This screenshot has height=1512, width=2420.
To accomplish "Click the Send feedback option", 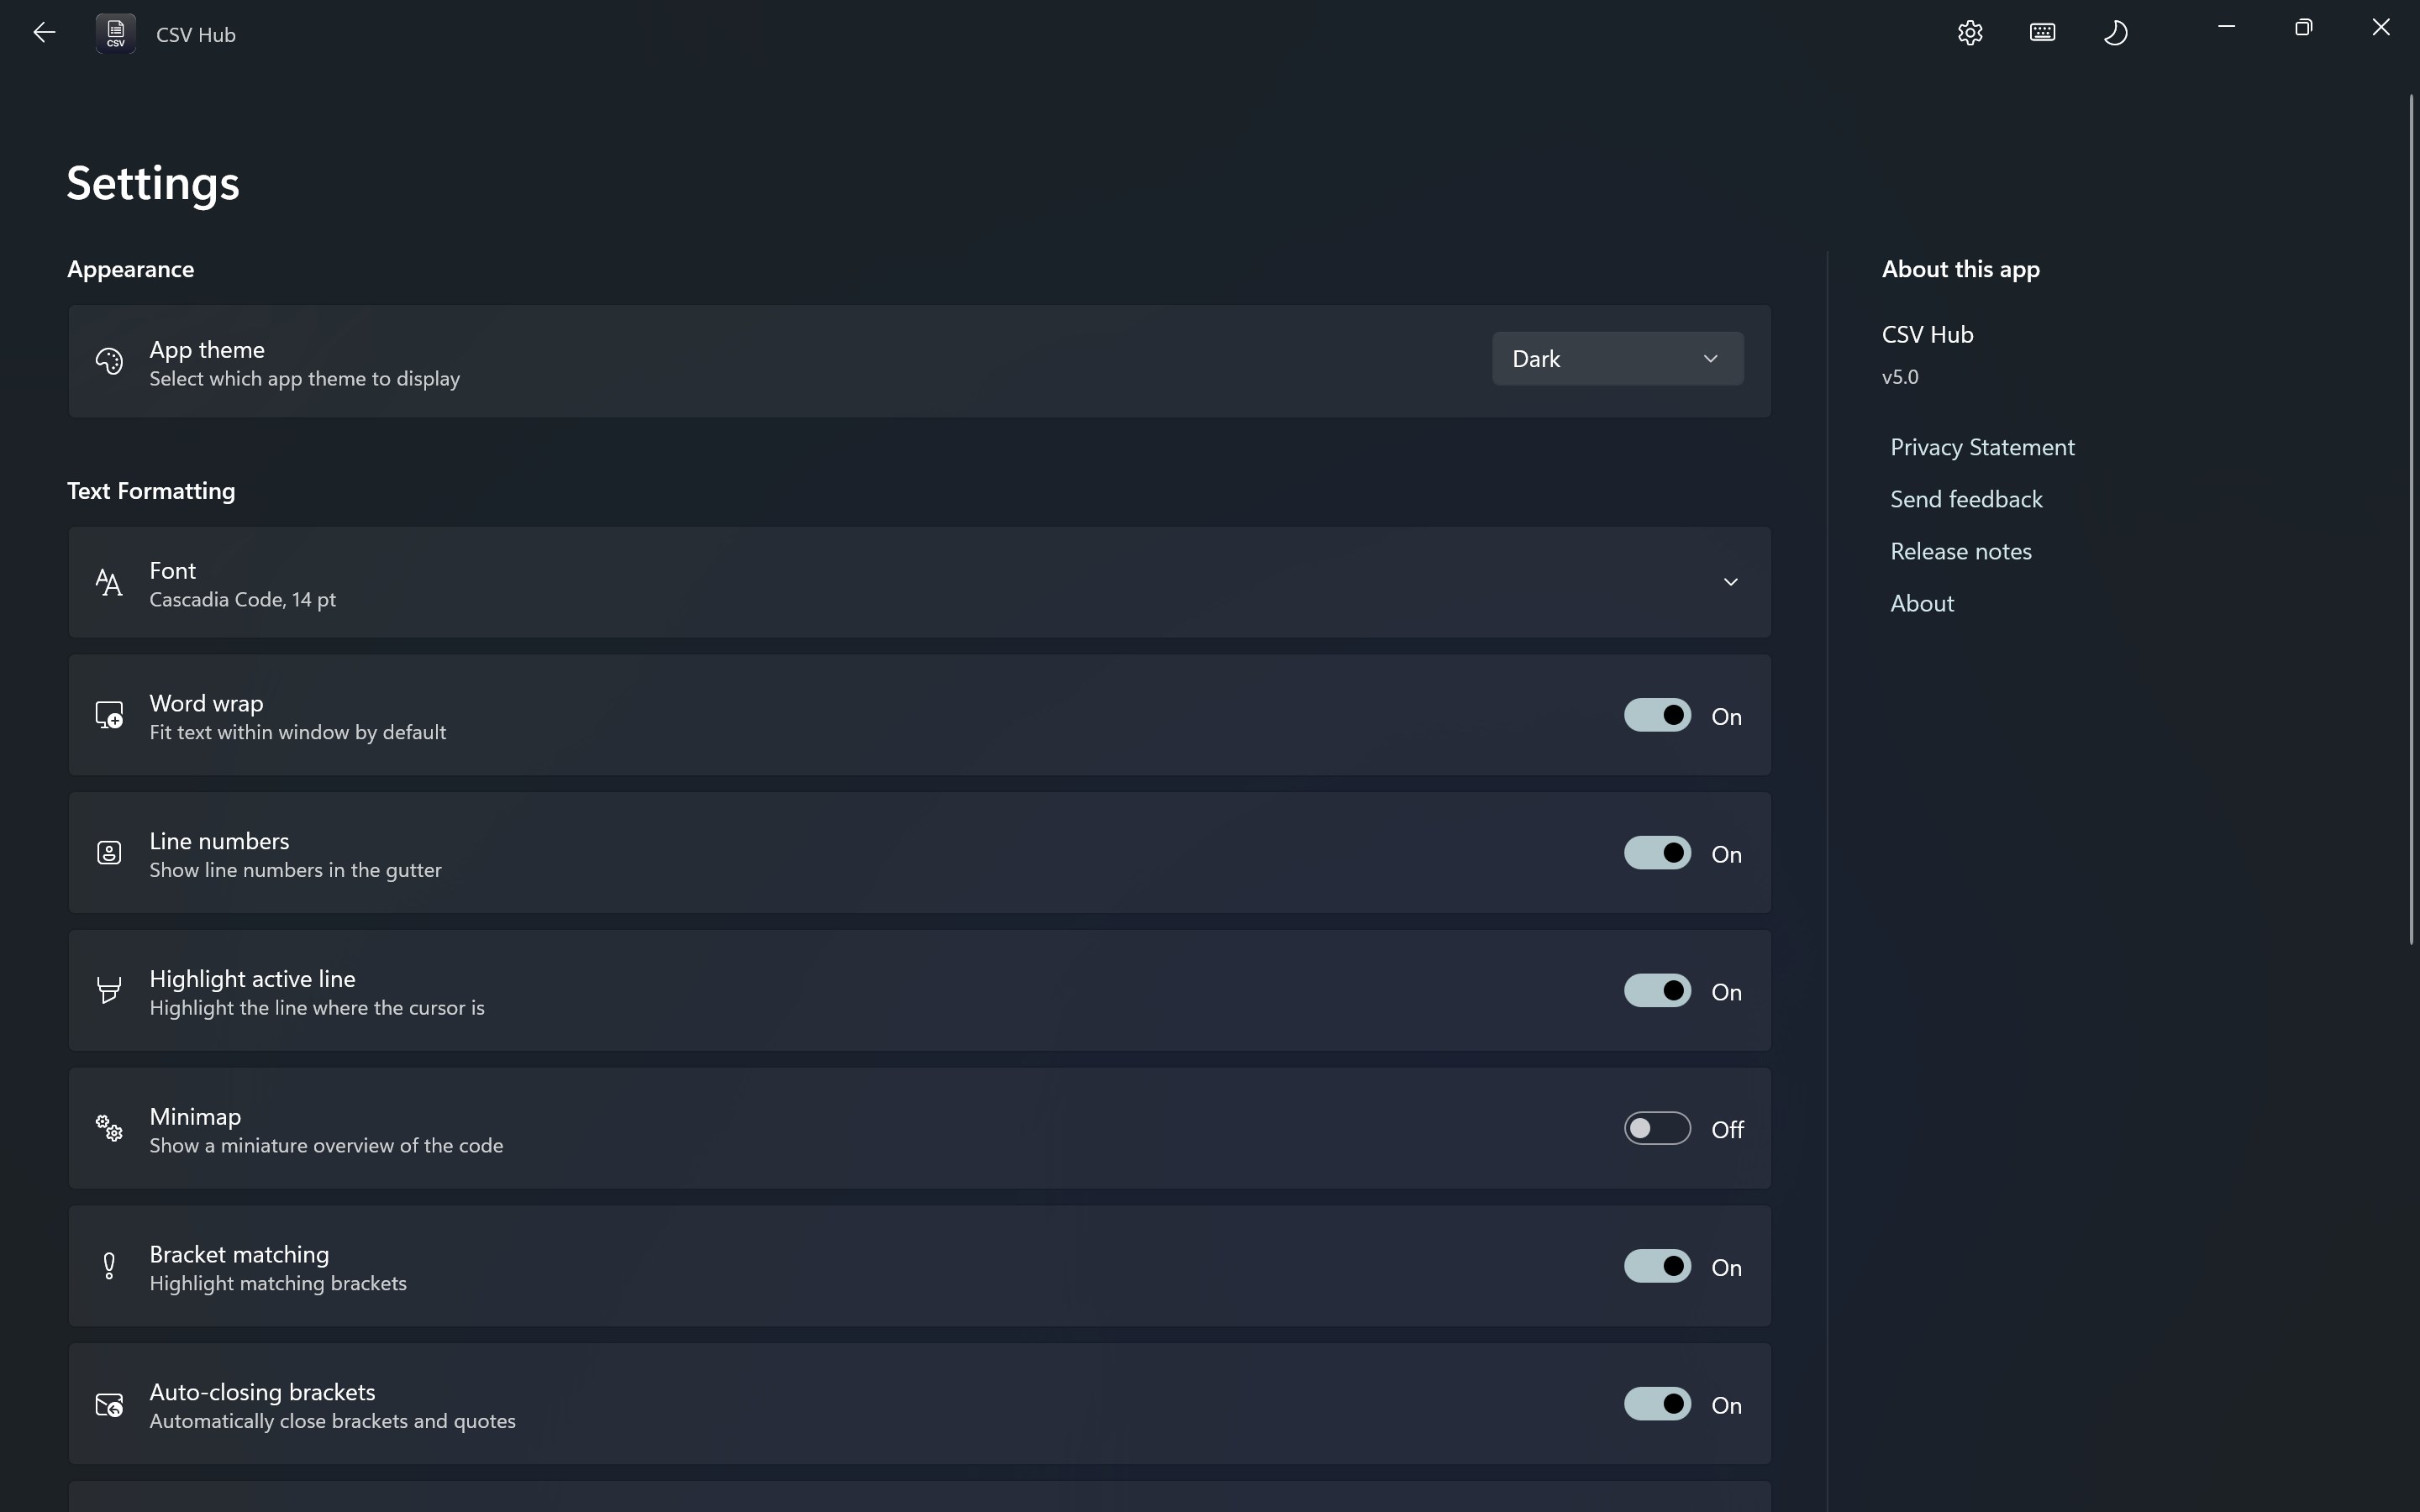I will click(x=1966, y=498).
